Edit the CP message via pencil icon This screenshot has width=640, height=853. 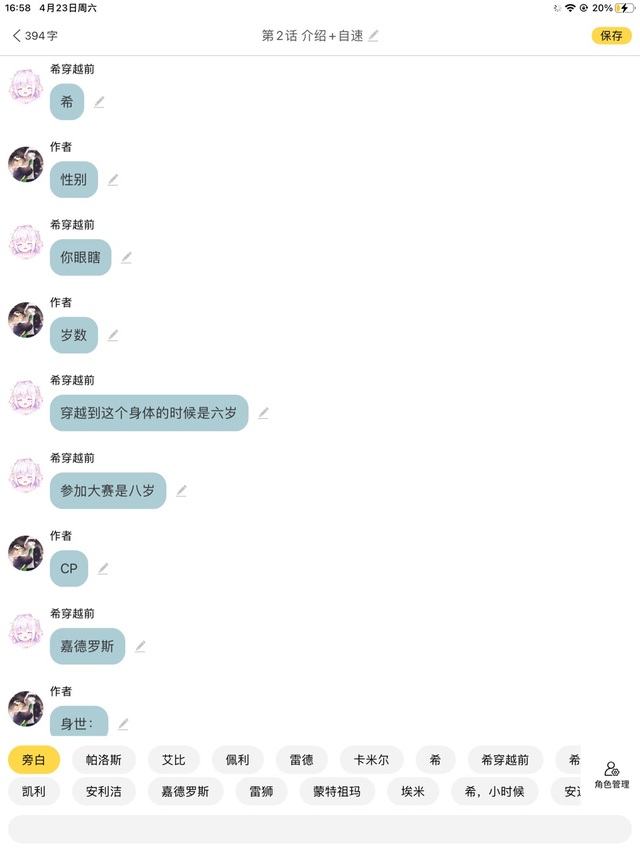coord(103,568)
